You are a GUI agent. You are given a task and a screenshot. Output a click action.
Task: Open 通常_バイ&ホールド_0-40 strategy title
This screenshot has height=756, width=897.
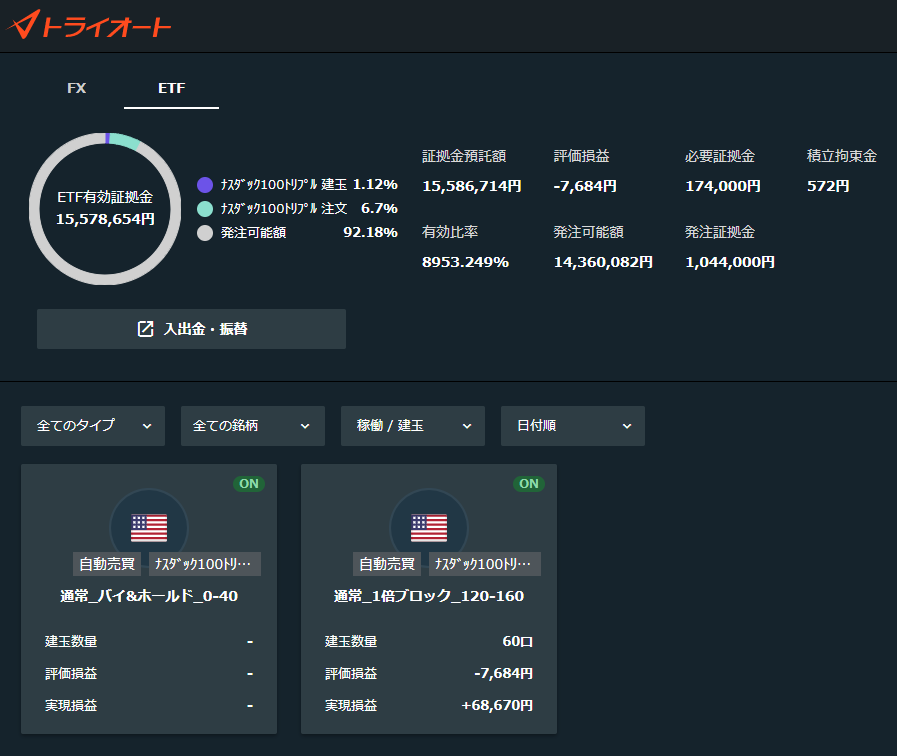click(x=149, y=596)
